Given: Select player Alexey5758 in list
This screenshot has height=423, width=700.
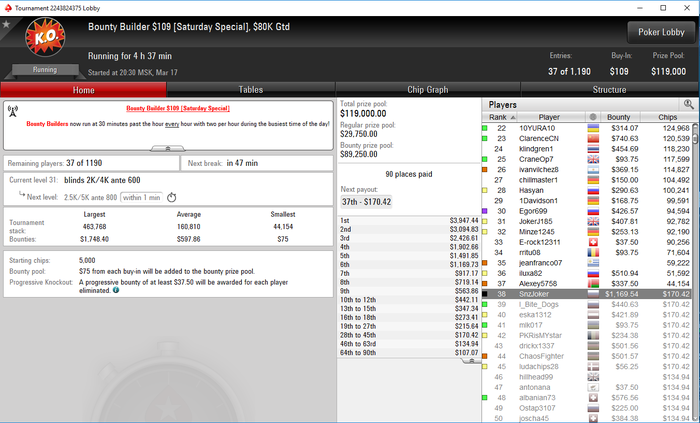Looking at the screenshot, I should click(x=587, y=284).
